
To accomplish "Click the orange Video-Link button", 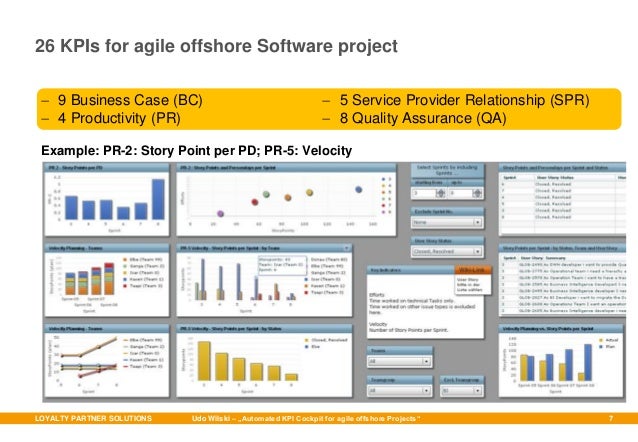I will pos(472,270).
